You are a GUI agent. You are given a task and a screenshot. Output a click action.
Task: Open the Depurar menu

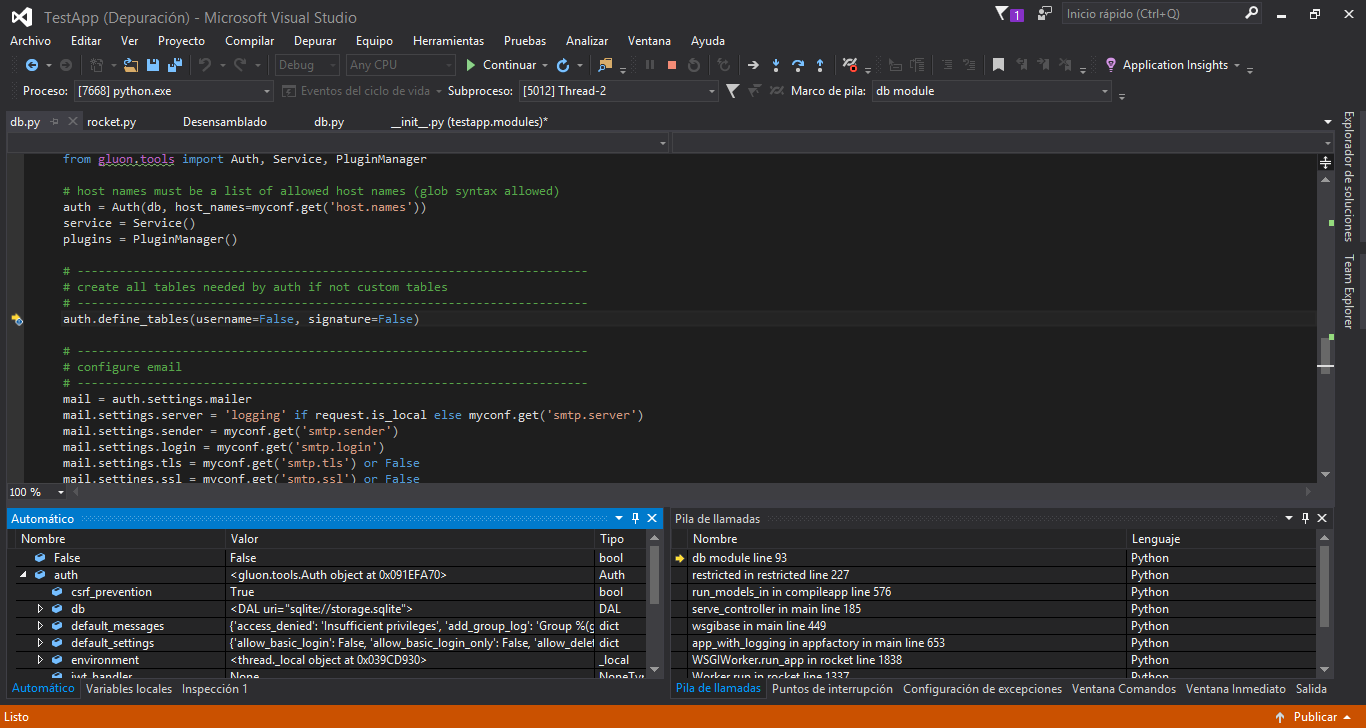(315, 41)
